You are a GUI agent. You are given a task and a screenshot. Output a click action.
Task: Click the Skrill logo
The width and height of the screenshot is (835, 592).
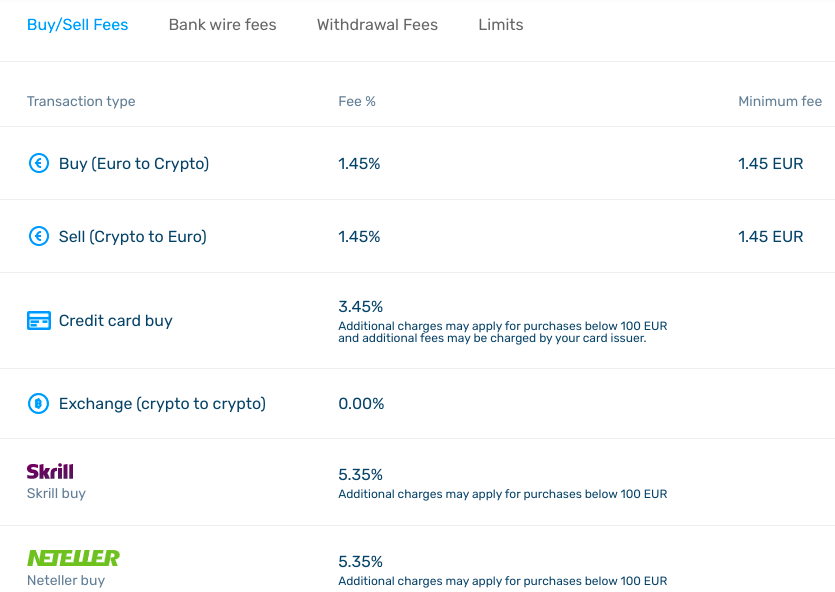pos(50,471)
